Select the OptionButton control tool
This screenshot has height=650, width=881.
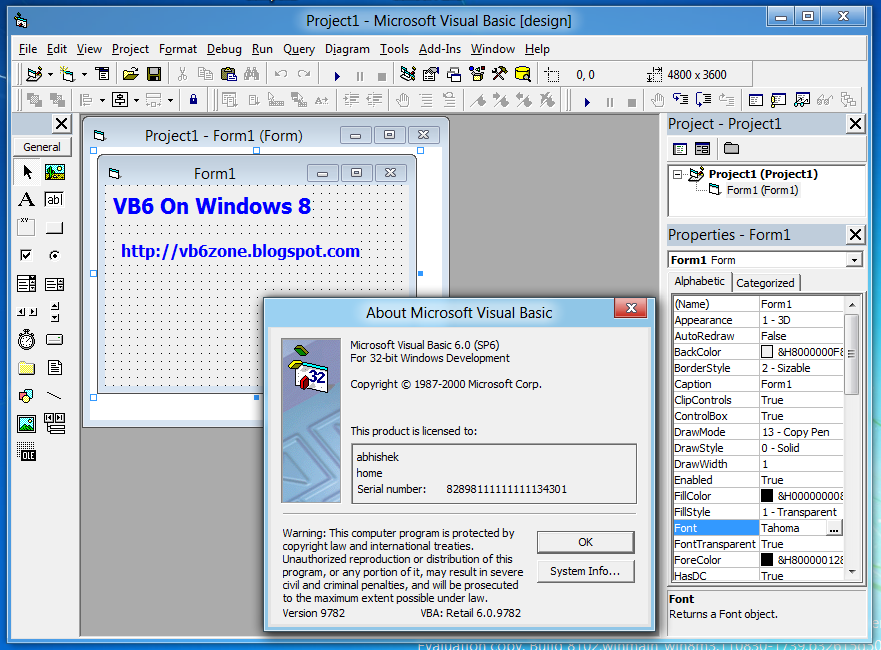click(55, 256)
